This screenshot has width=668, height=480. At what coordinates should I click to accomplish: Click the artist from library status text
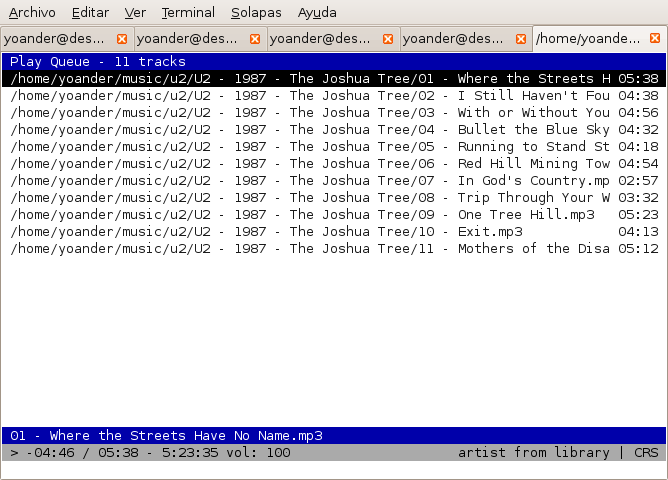(534, 452)
